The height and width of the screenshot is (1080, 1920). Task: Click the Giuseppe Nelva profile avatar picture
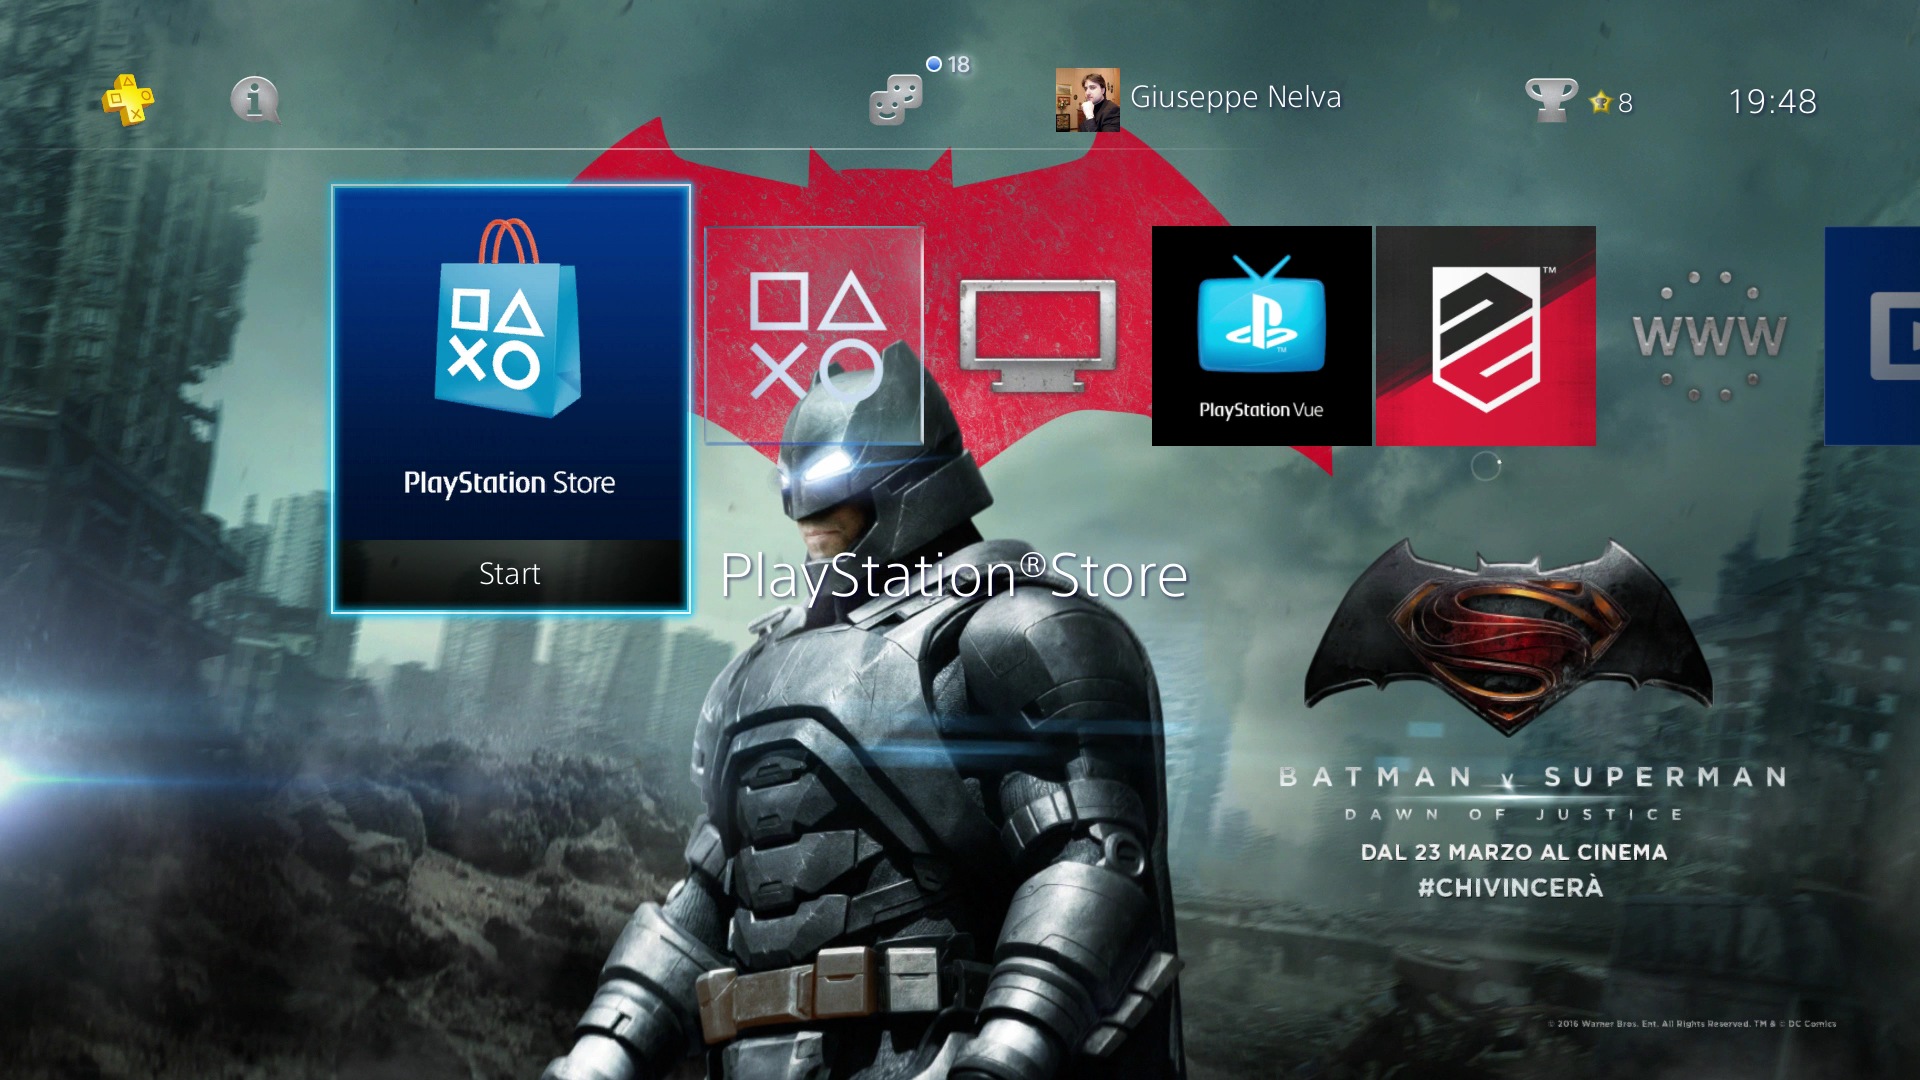coord(1087,100)
